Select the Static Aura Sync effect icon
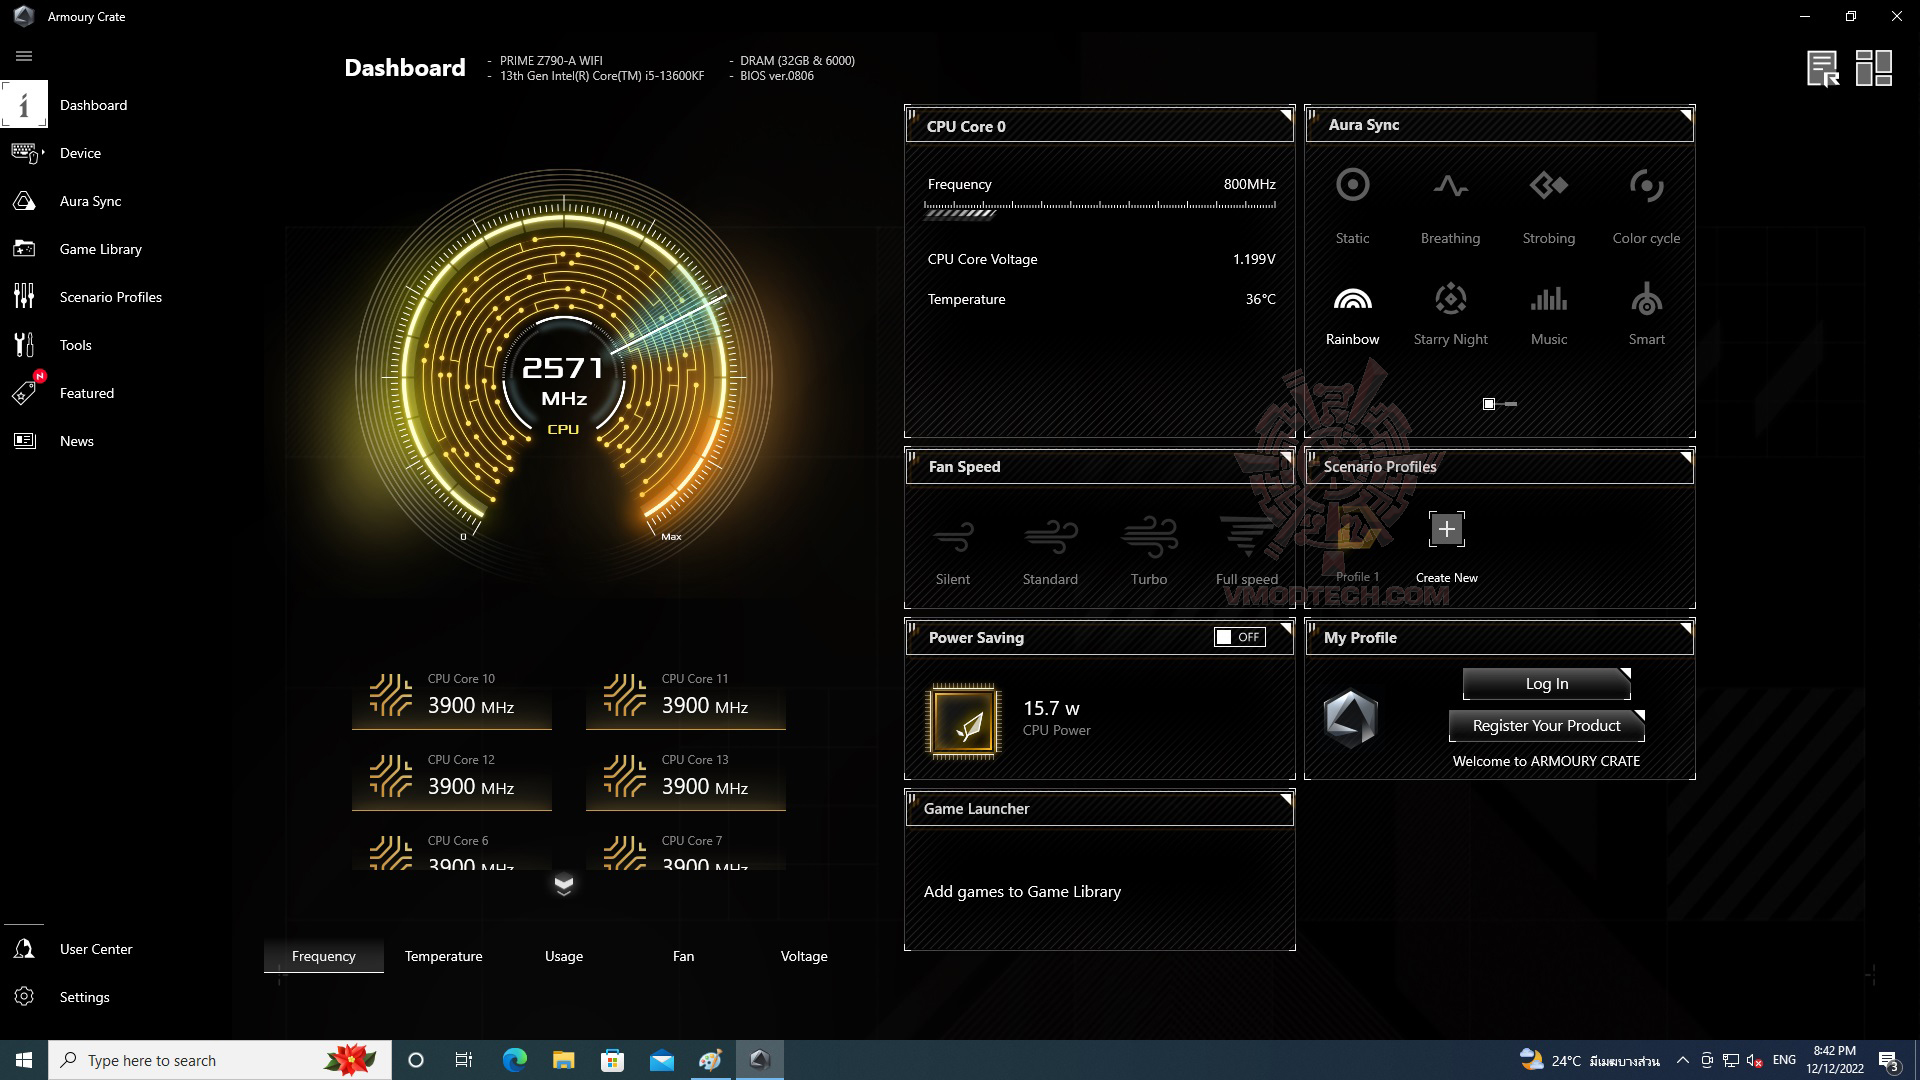The image size is (1920, 1080). point(1352,186)
